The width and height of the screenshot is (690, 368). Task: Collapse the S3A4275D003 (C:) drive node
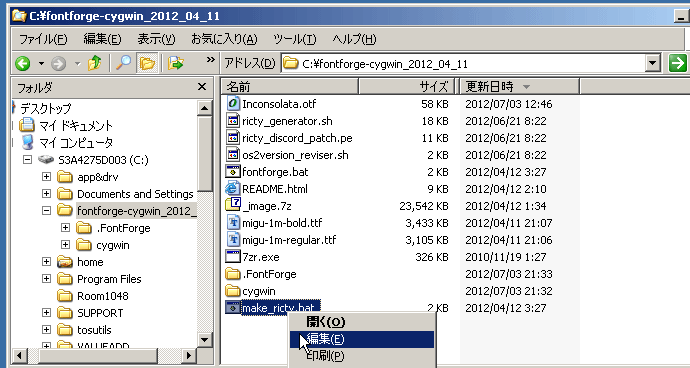28,159
